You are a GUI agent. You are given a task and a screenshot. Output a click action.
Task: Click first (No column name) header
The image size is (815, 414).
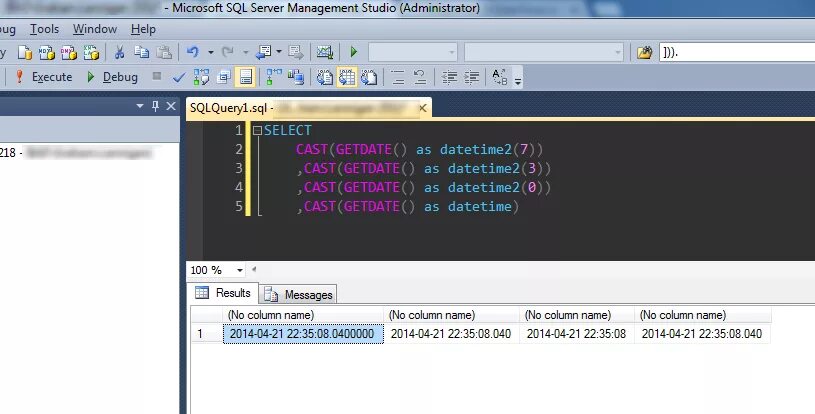pyautogui.click(x=303, y=315)
